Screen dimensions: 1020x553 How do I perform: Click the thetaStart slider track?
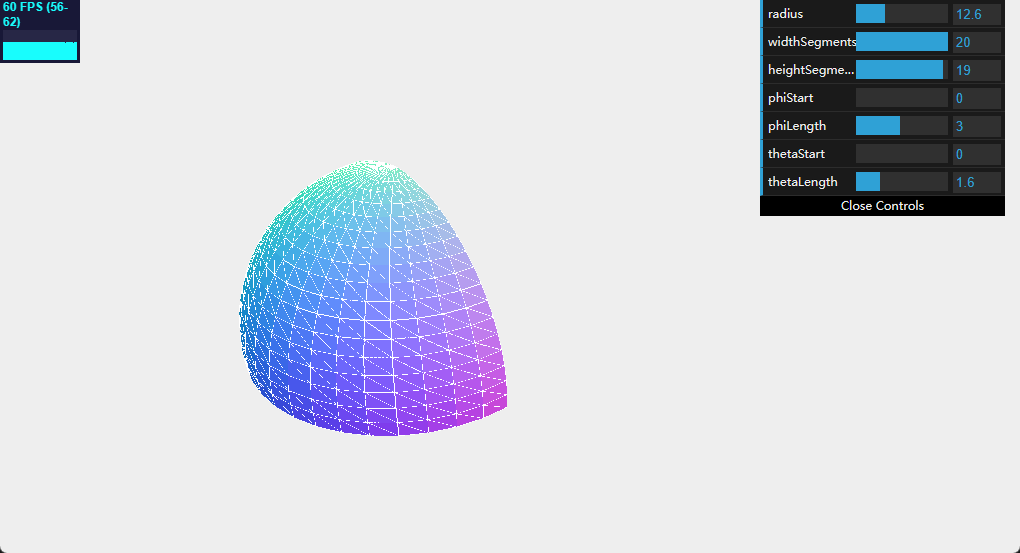pyautogui.click(x=901, y=154)
